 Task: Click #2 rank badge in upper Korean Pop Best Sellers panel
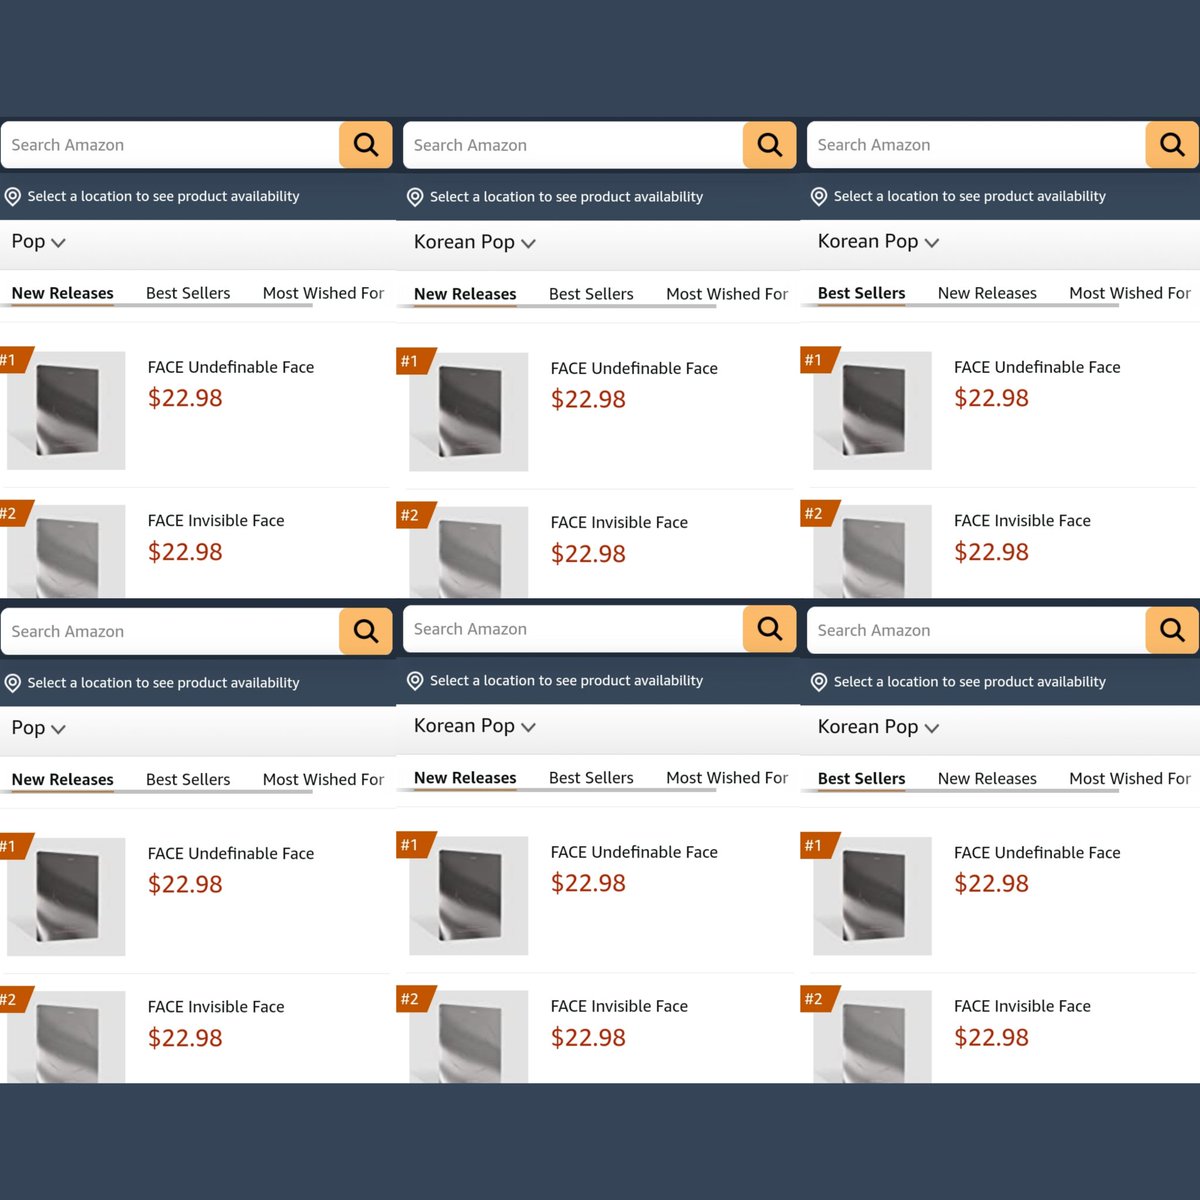818,513
